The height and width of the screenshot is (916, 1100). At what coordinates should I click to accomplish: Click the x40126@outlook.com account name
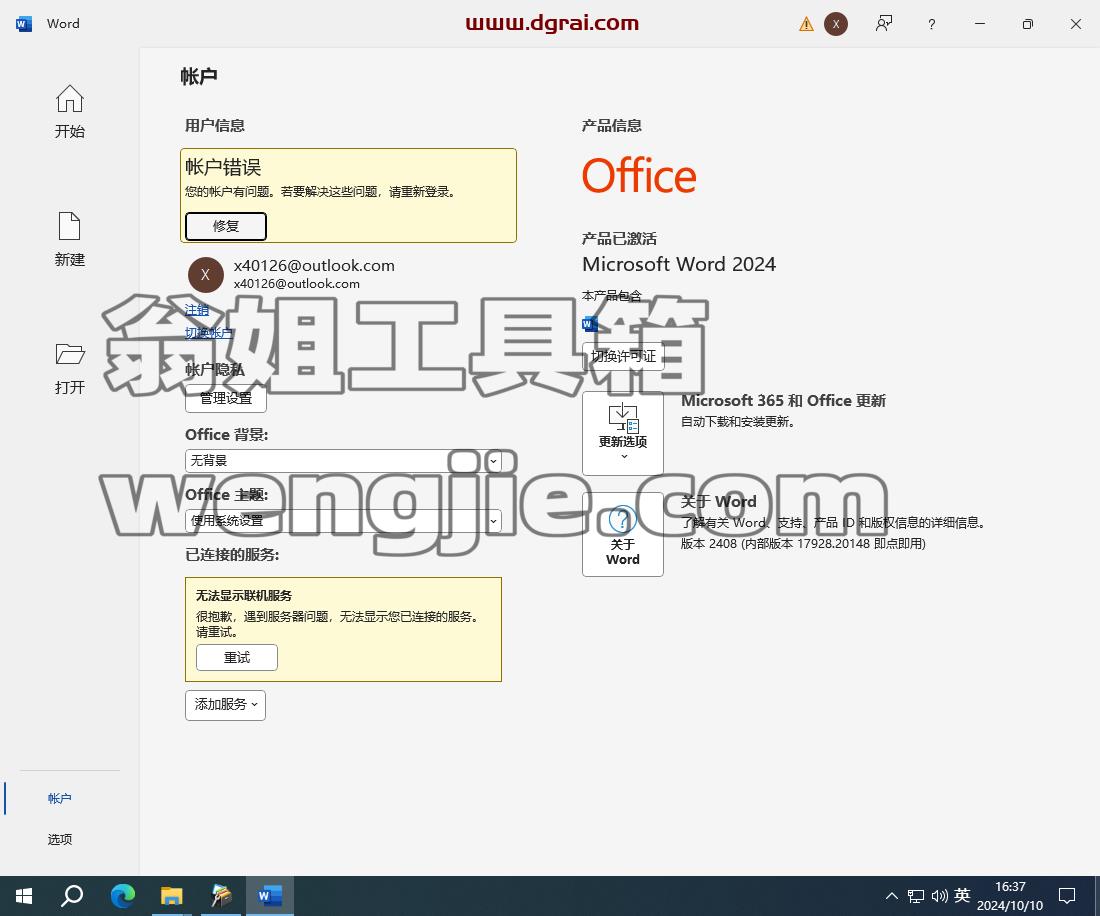tap(314, 265)
